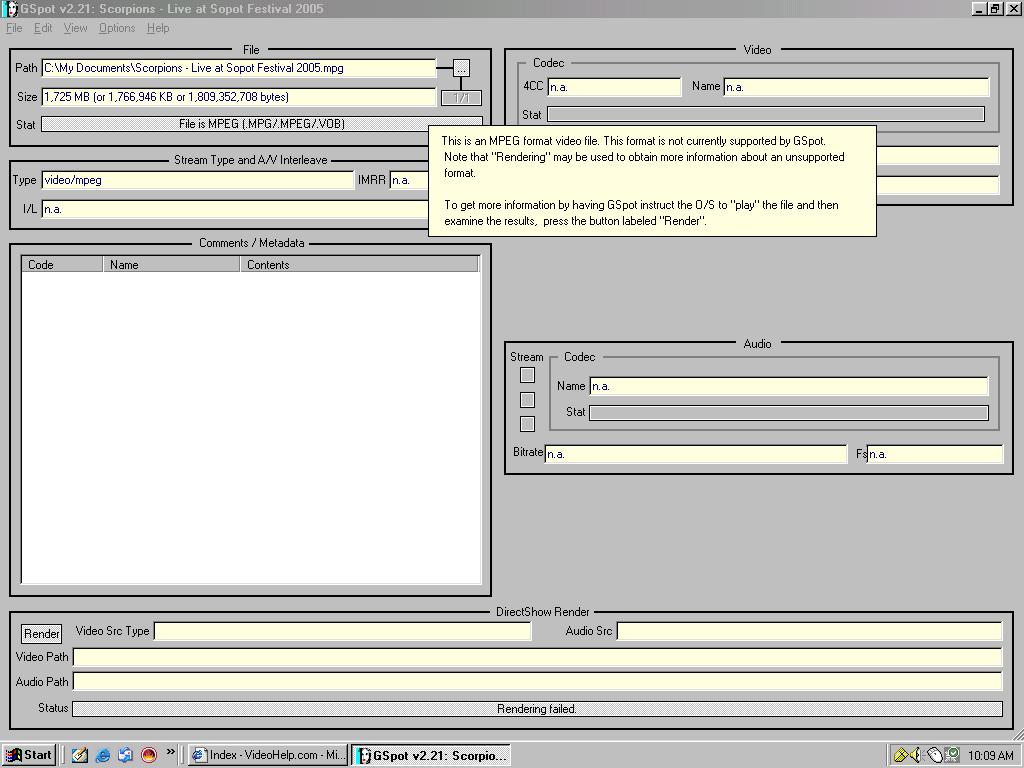Screen dimensions: 1024x768
Task: Open the View menu
Action: (x=75, y=28)
